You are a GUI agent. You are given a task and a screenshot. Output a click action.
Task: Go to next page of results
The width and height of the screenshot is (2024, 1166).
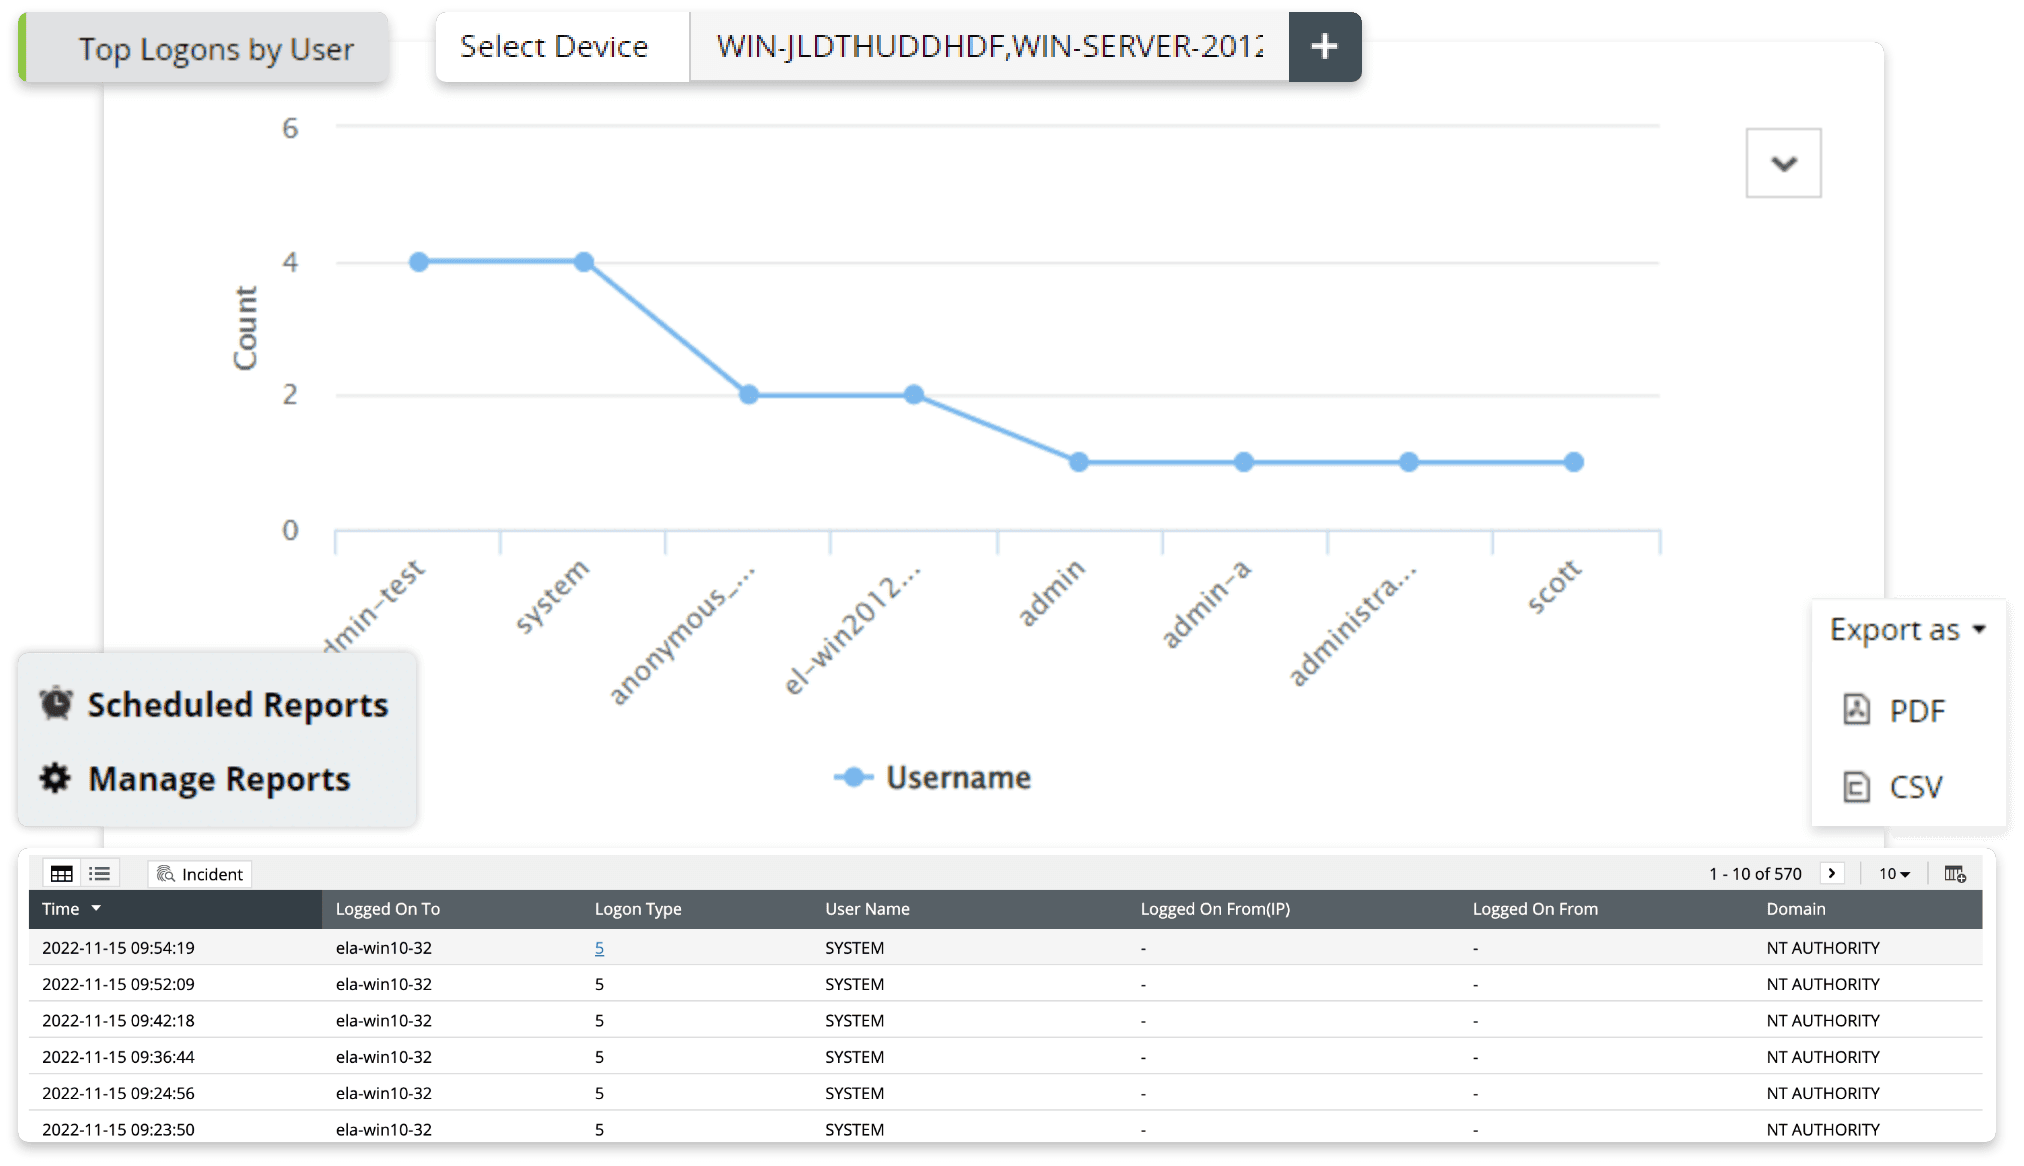1831,873
